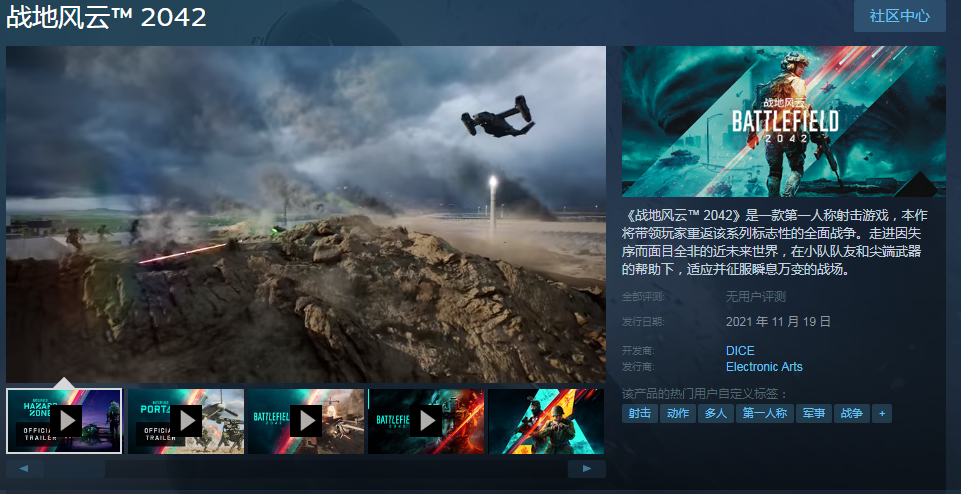Select the soldiers artwork screenshot thumbnail
Image resolution: width=961 pixels, height=494 pixels.
(546, 421)
